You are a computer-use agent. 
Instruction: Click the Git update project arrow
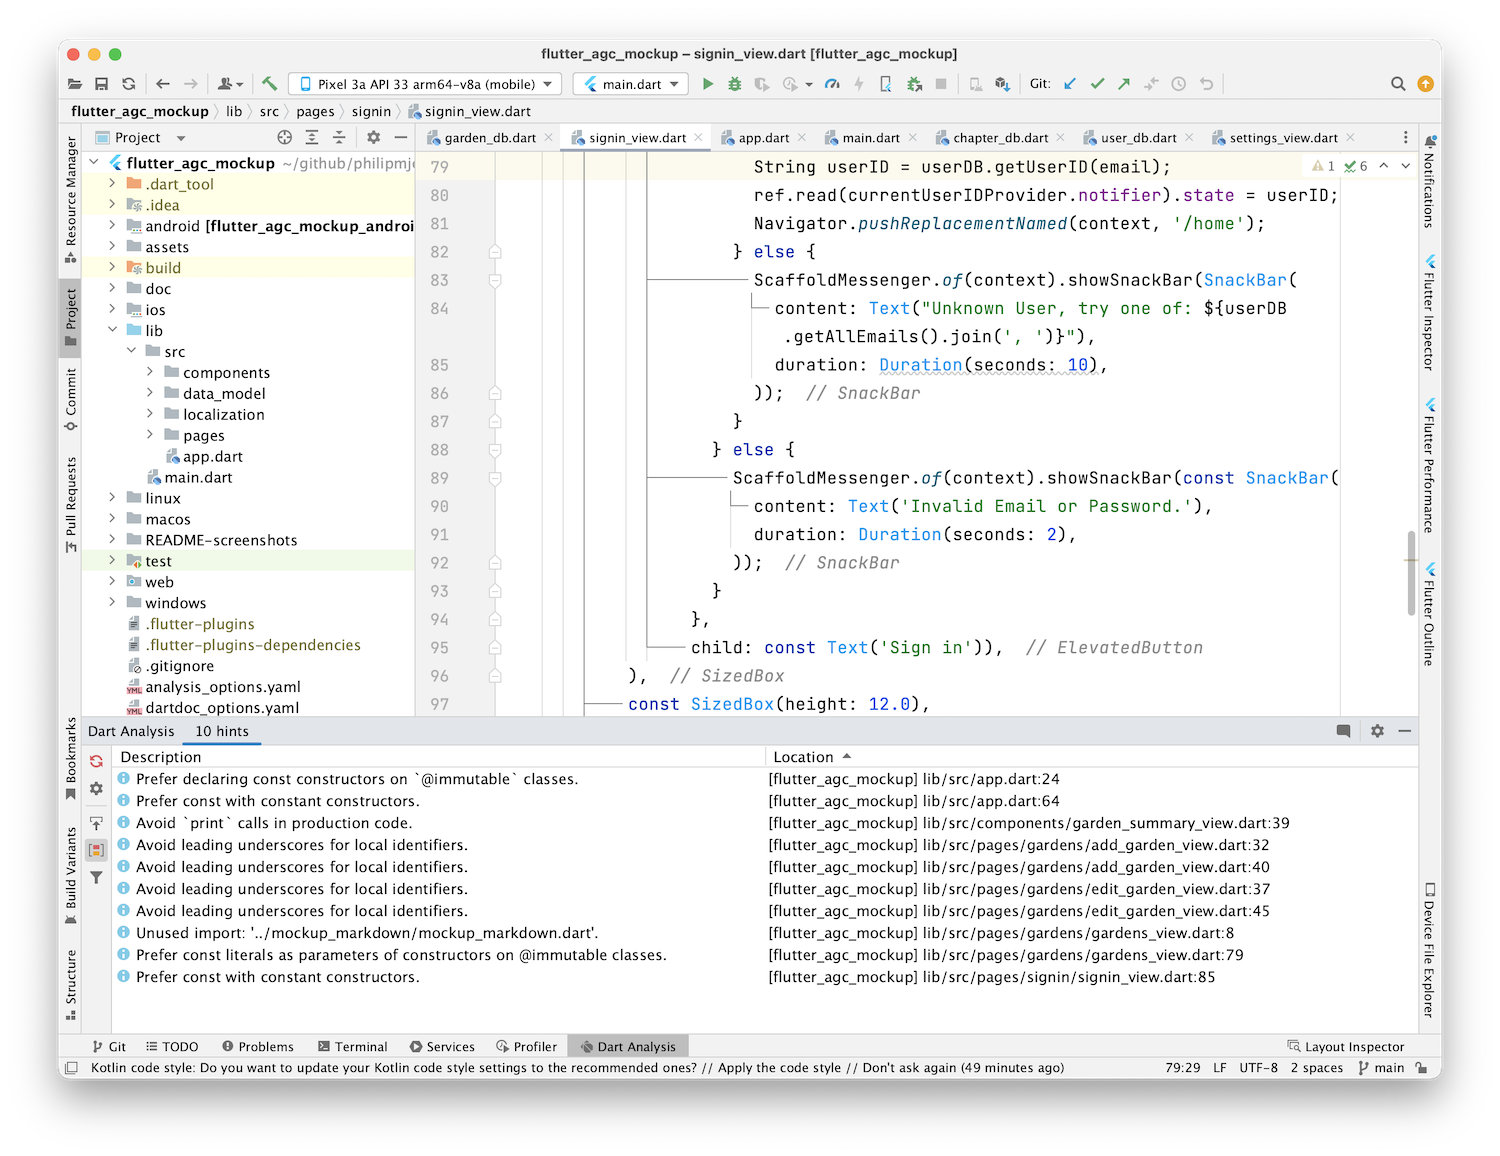(x=1070, y=84)
